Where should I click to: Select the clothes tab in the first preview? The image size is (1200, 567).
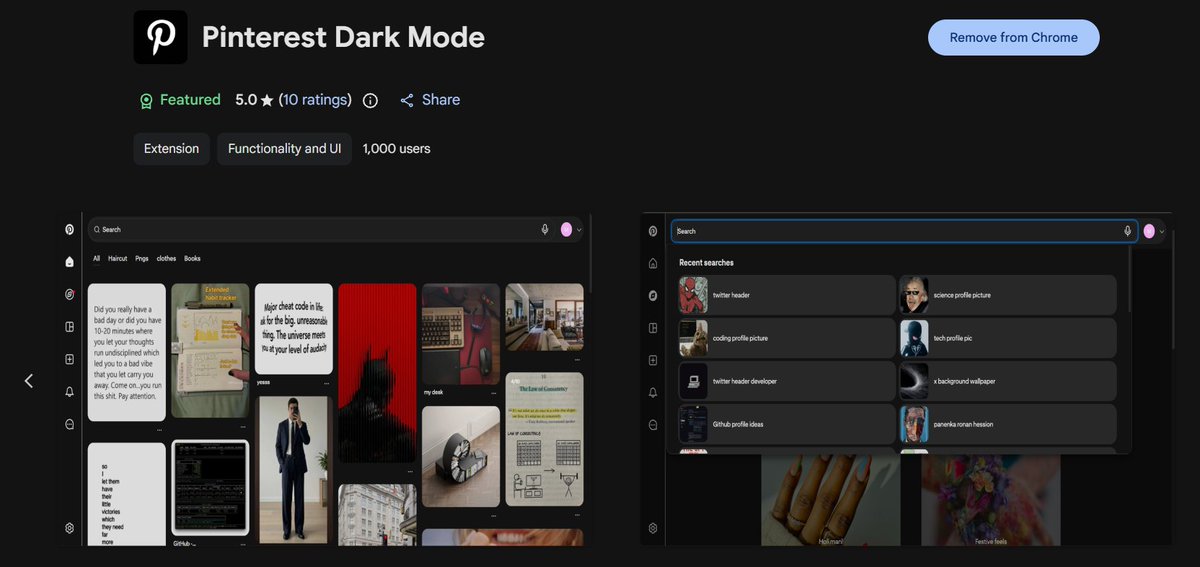tap(166, 258)
